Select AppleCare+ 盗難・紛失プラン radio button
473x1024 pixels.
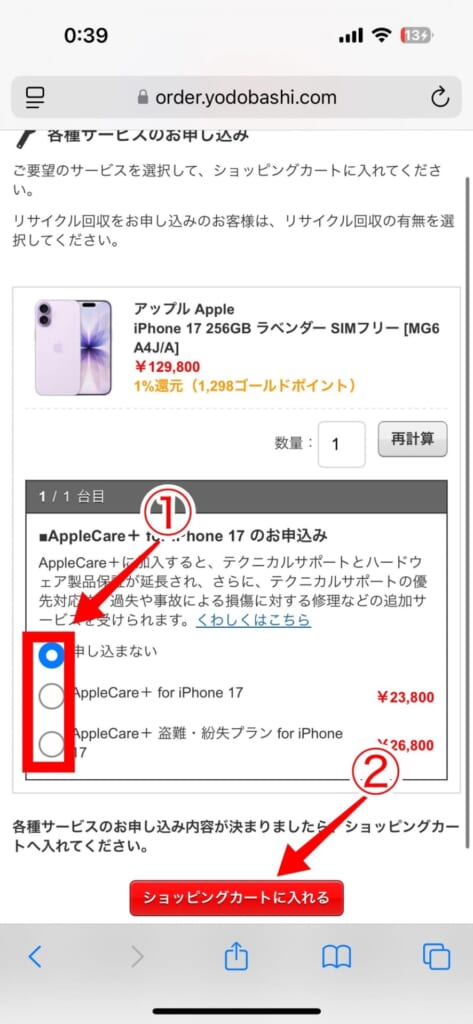point(52,743)
